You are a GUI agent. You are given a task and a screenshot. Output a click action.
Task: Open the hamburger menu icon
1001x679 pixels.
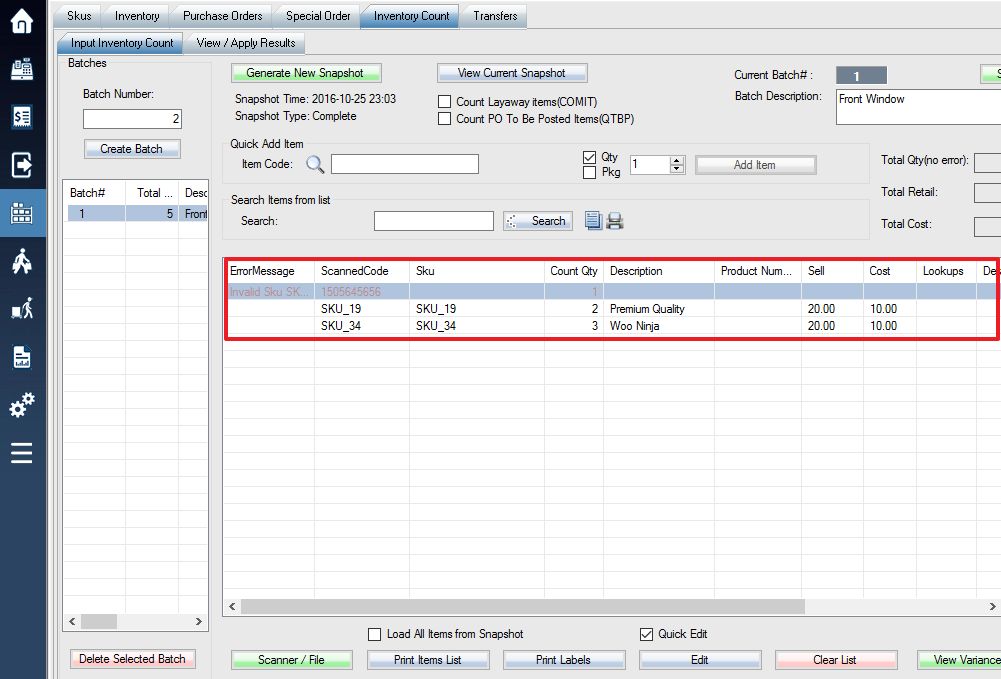point(22,453)
